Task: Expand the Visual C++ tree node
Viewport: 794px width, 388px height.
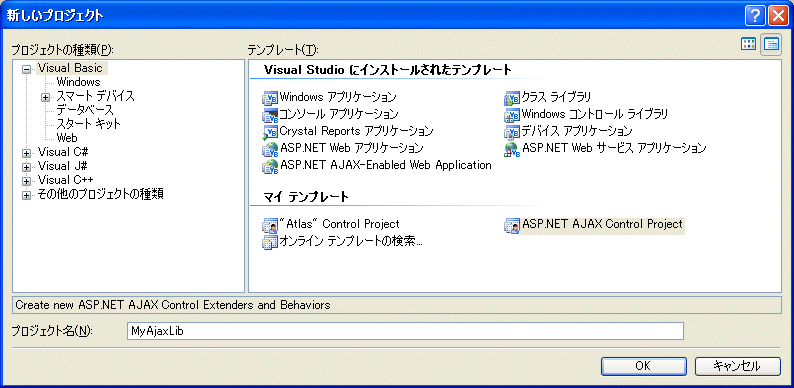Action: click(x=26, y=181)
